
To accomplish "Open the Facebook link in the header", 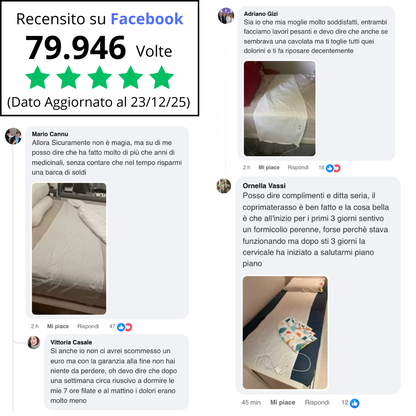I will tap(147, 19).
